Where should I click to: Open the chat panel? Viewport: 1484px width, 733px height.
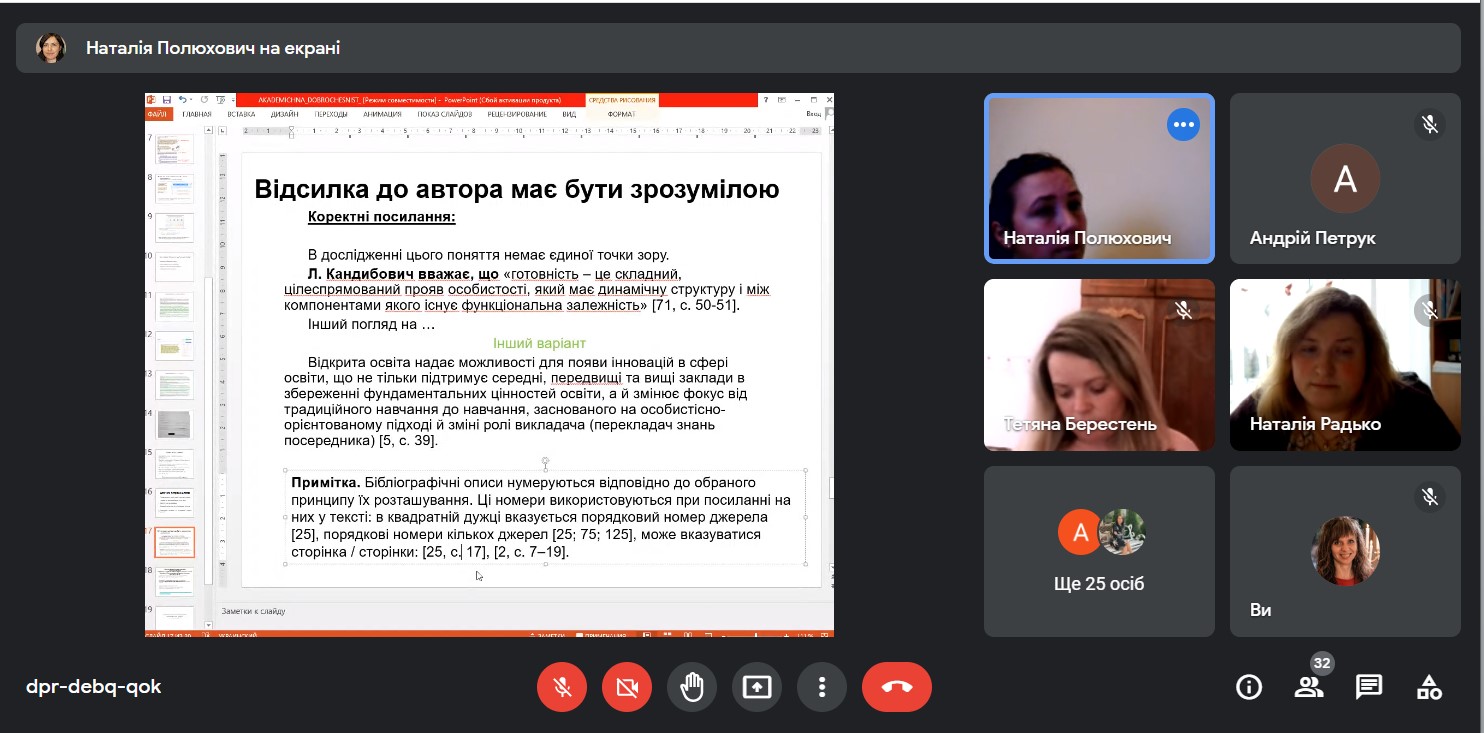coord(1369,687)
